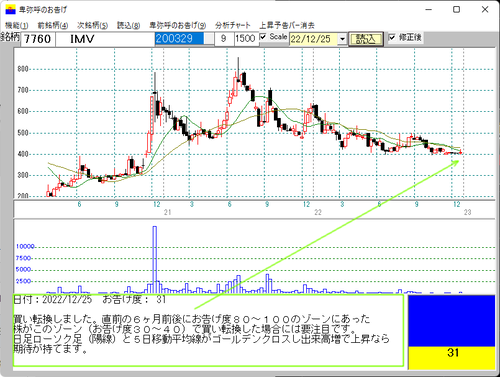Screen dimensions: 500x377
Task: Open the 次銘柄(5) menu
Action: 92,25
